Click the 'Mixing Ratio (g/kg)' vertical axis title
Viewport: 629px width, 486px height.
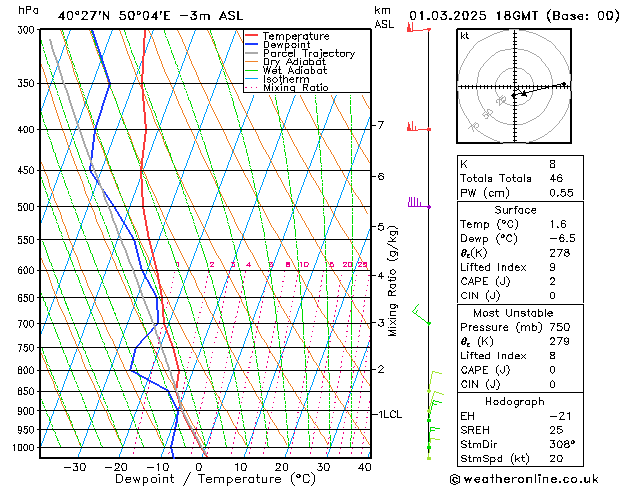coord(392,281)
